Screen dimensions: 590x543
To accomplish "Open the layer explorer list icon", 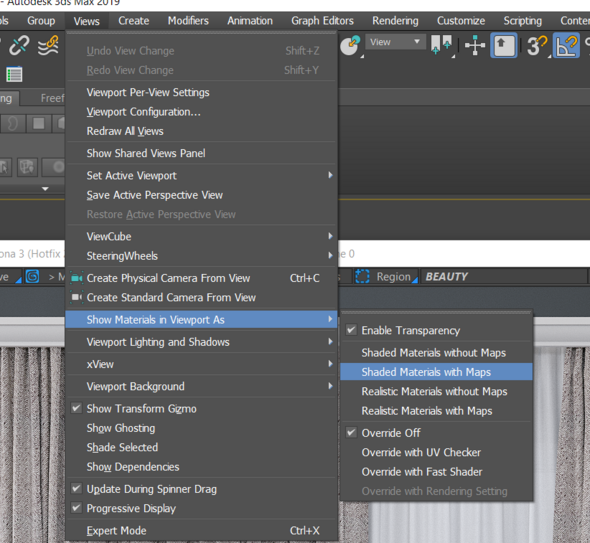I will pos(14,74).
